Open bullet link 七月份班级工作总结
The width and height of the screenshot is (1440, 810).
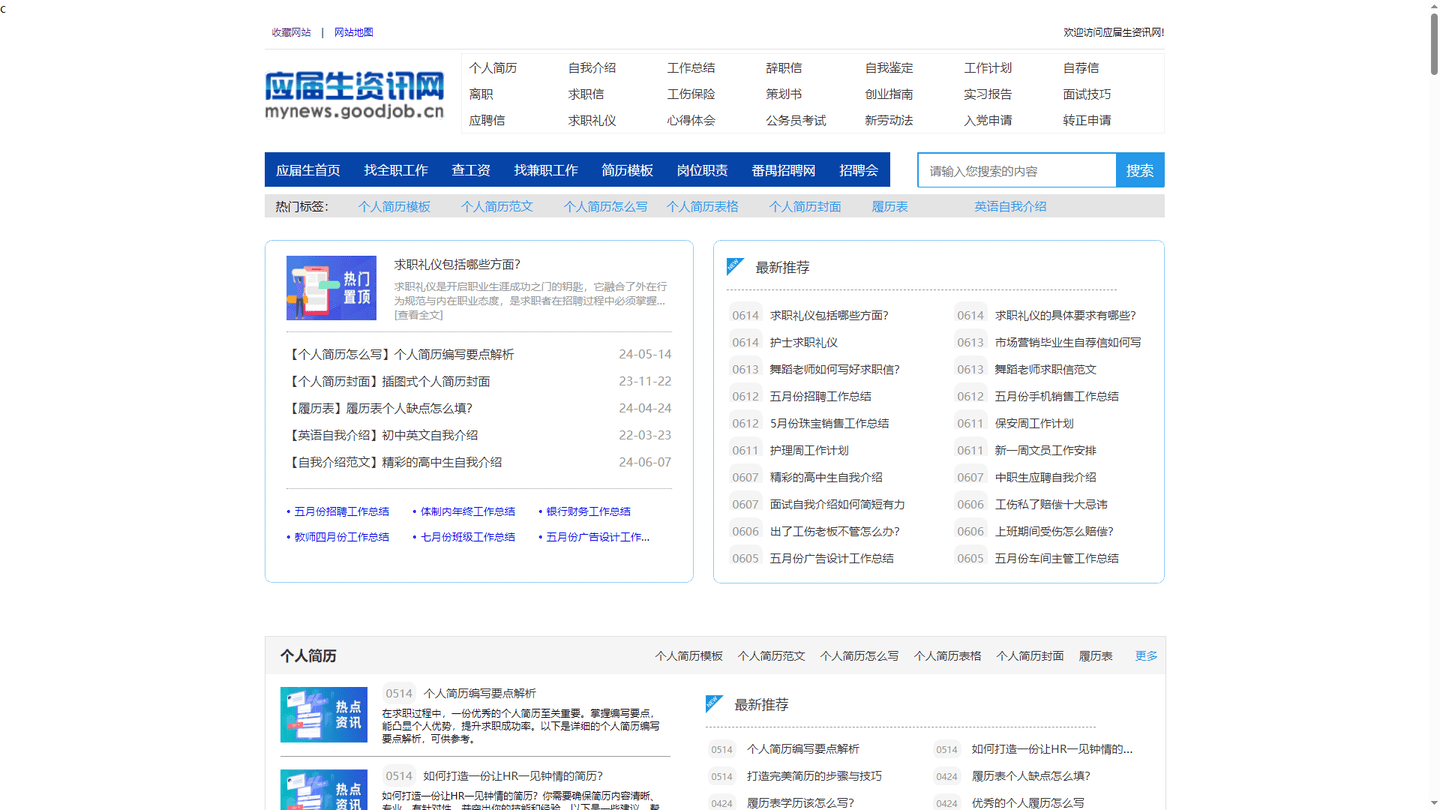tap(467, 537)
